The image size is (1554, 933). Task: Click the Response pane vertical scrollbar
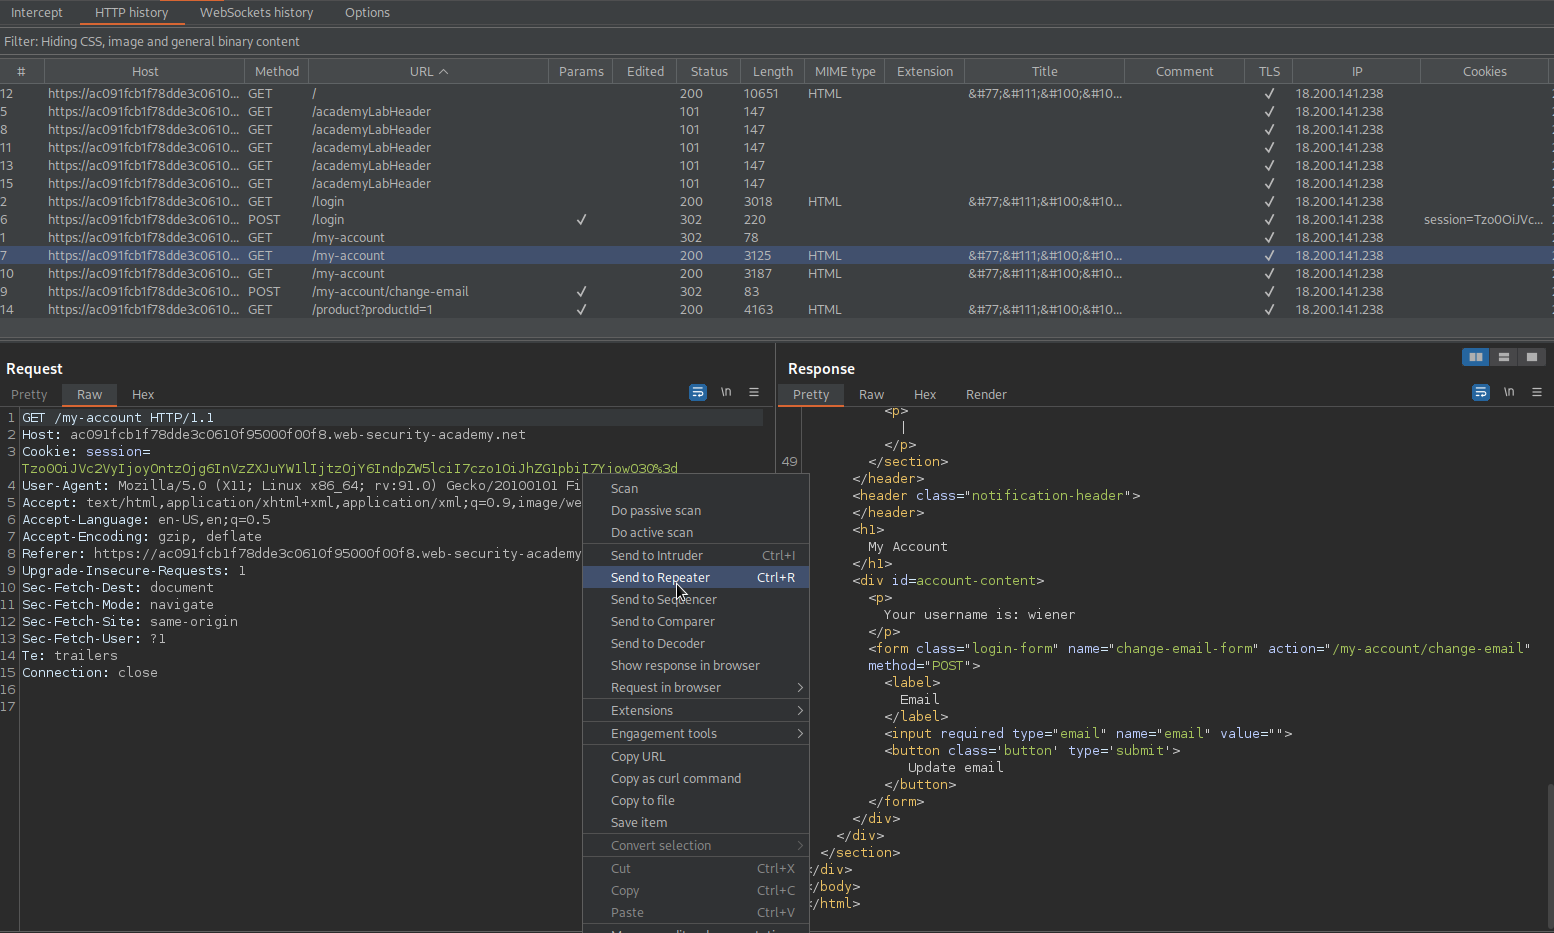(1549, 855)
